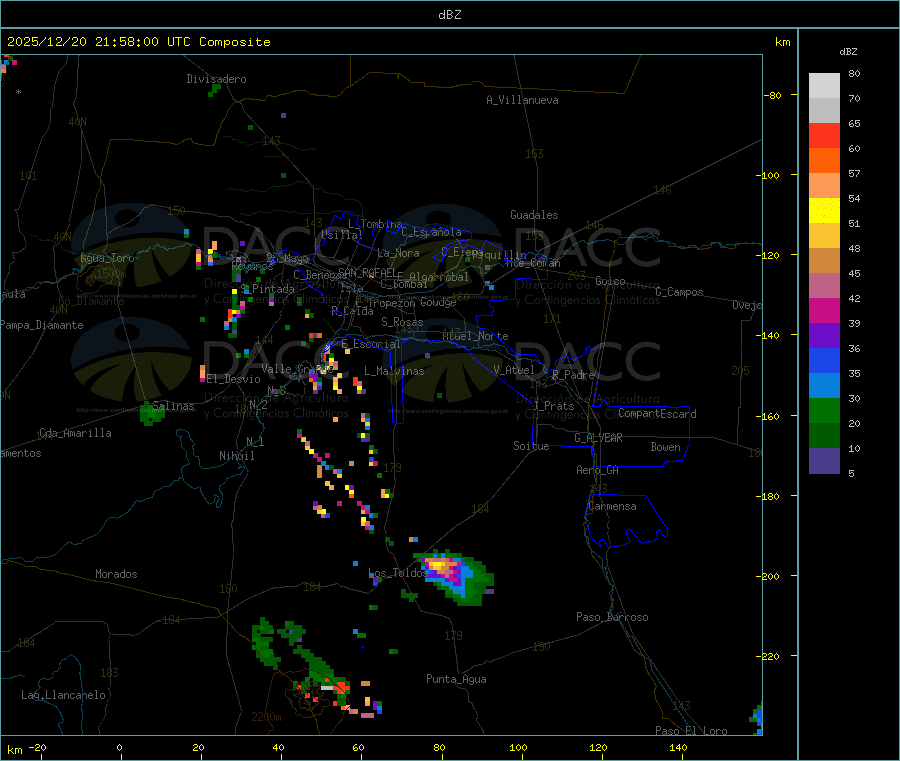Select the 'Soitue' location label
The image size is (900, 761).
coord(532,446)
